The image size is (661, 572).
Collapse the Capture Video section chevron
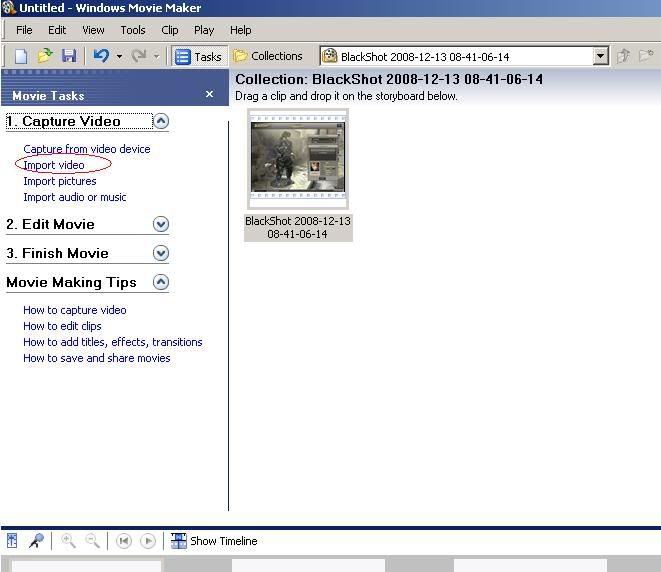point(161,121)
